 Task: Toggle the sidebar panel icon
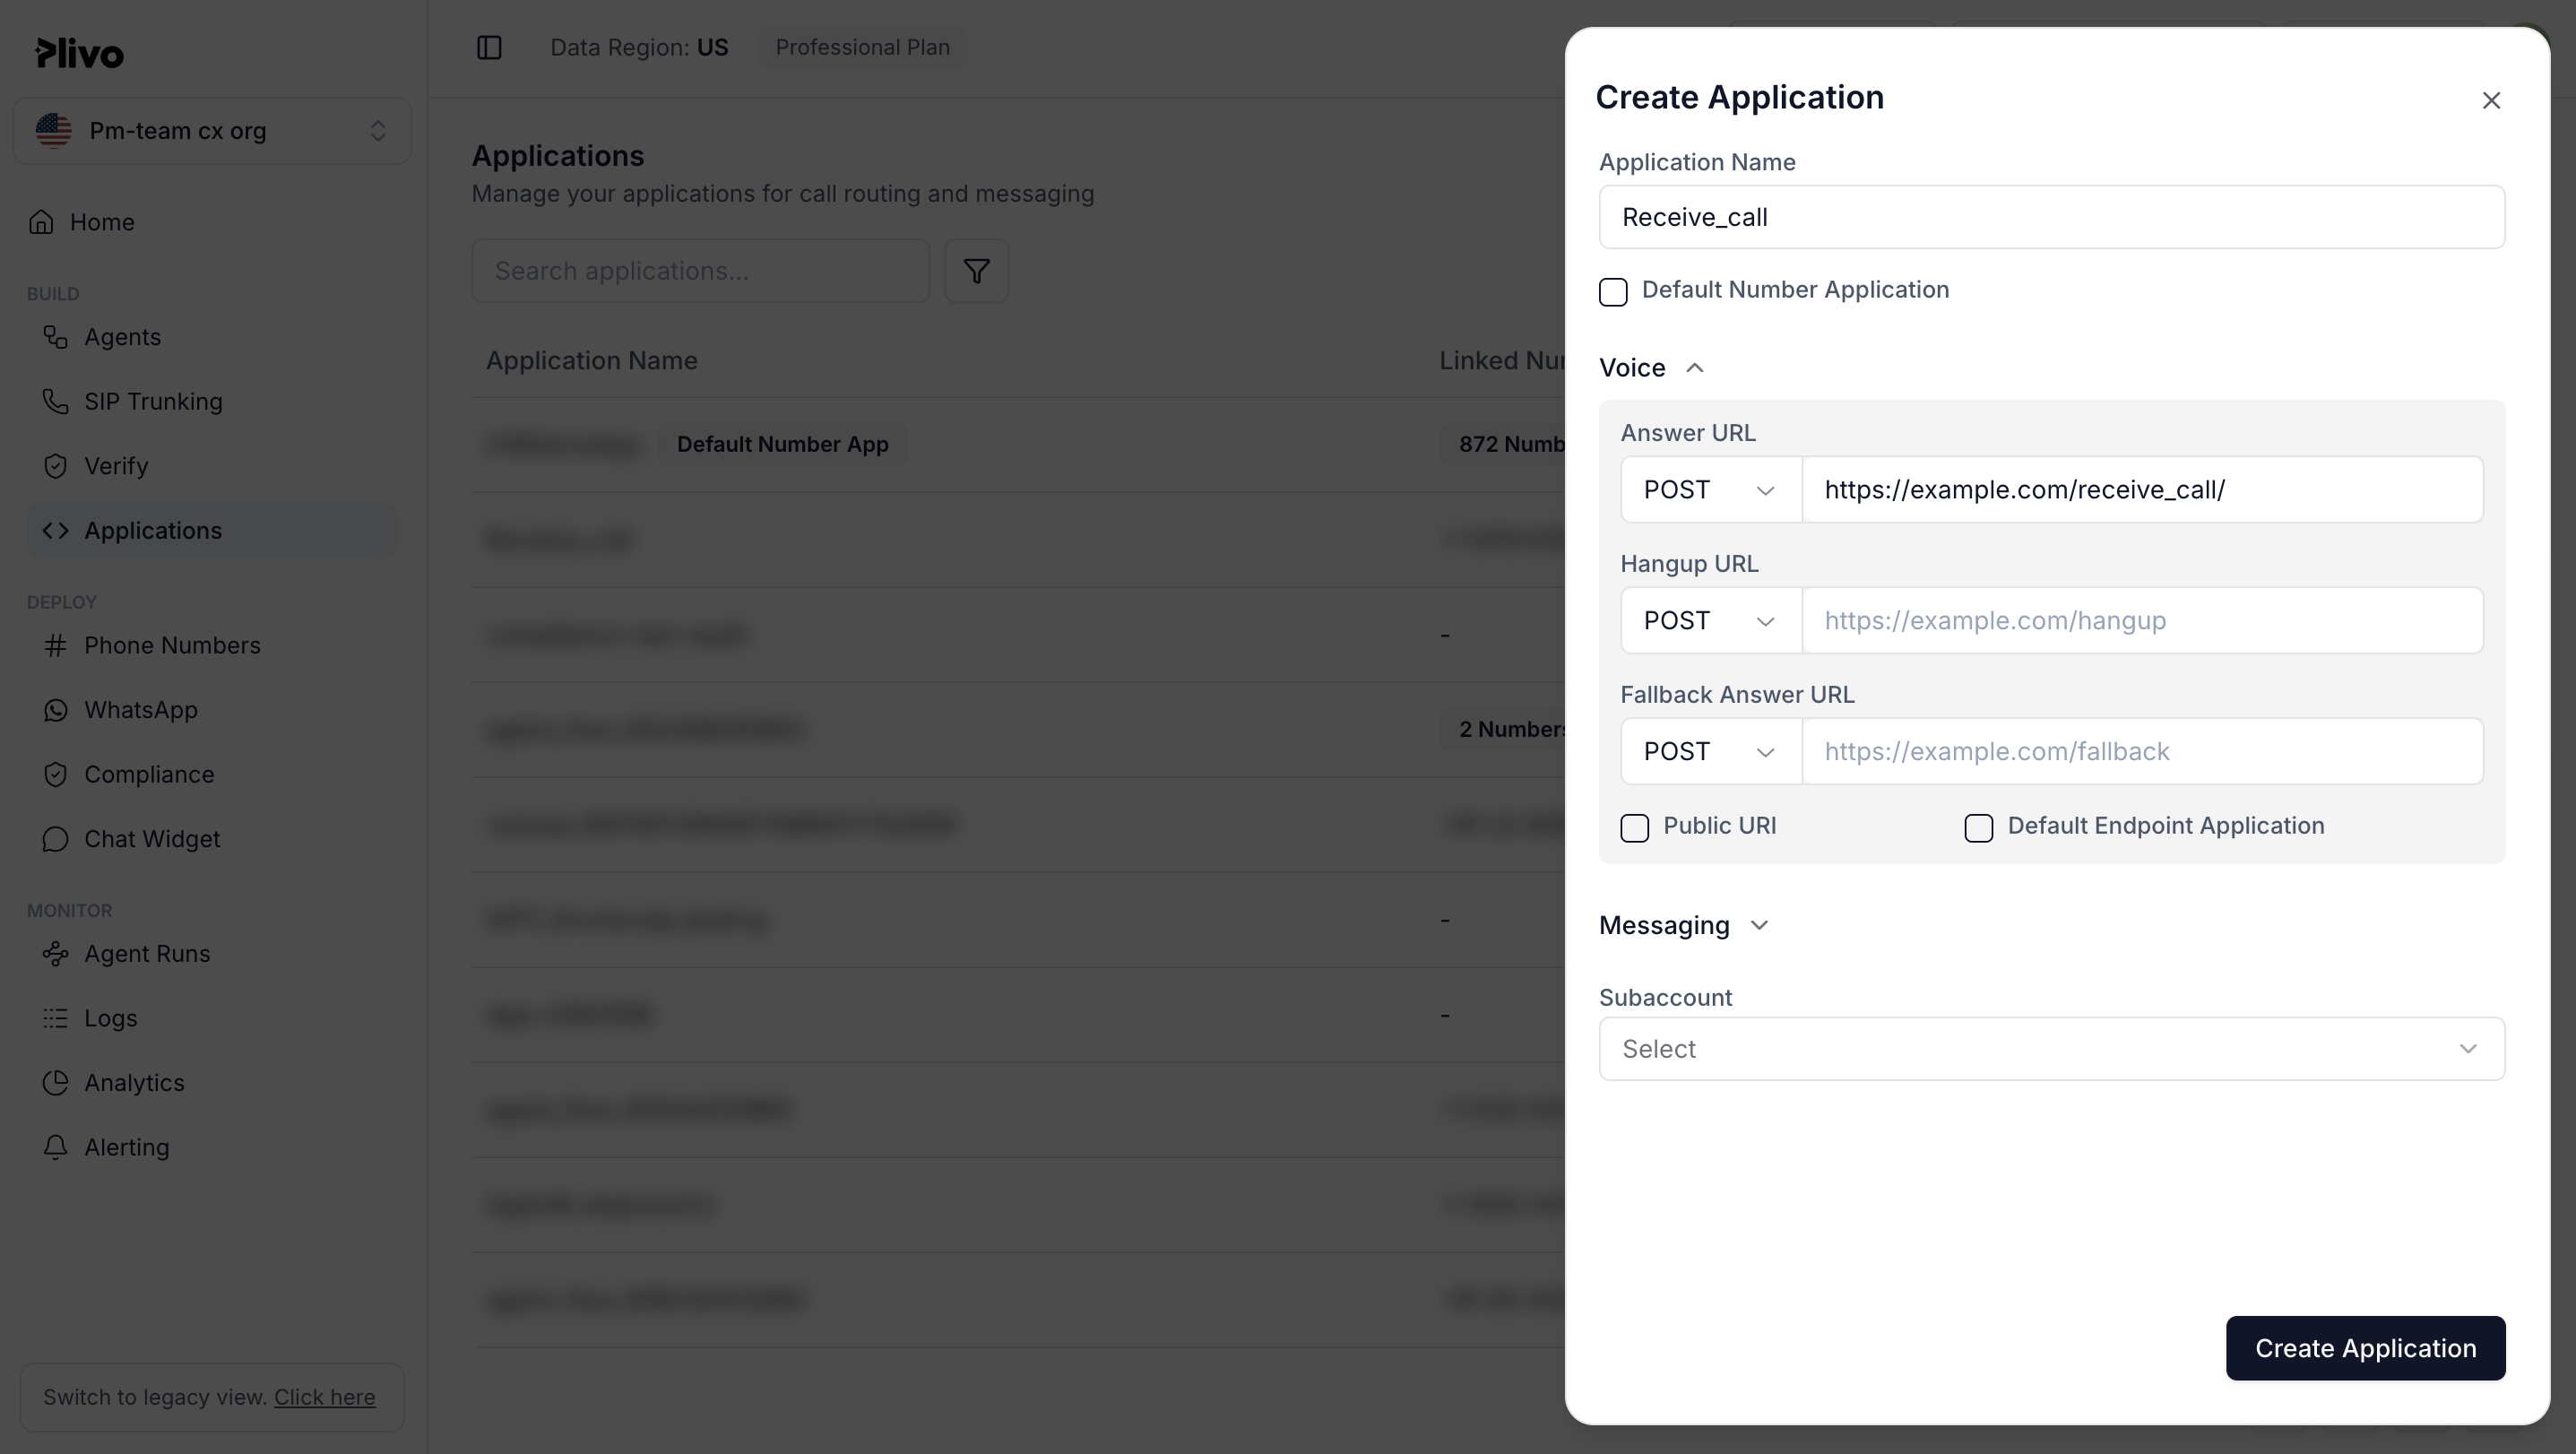click(x=489, y=47)
